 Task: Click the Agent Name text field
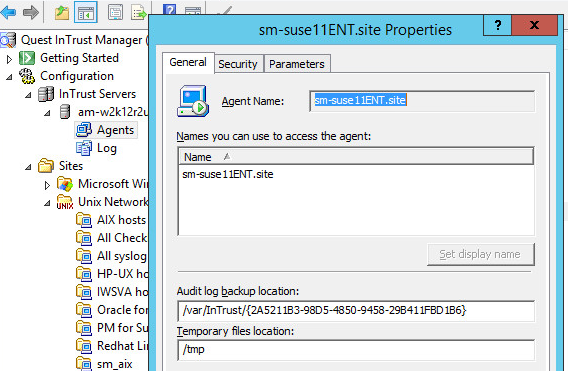[422, 100]
